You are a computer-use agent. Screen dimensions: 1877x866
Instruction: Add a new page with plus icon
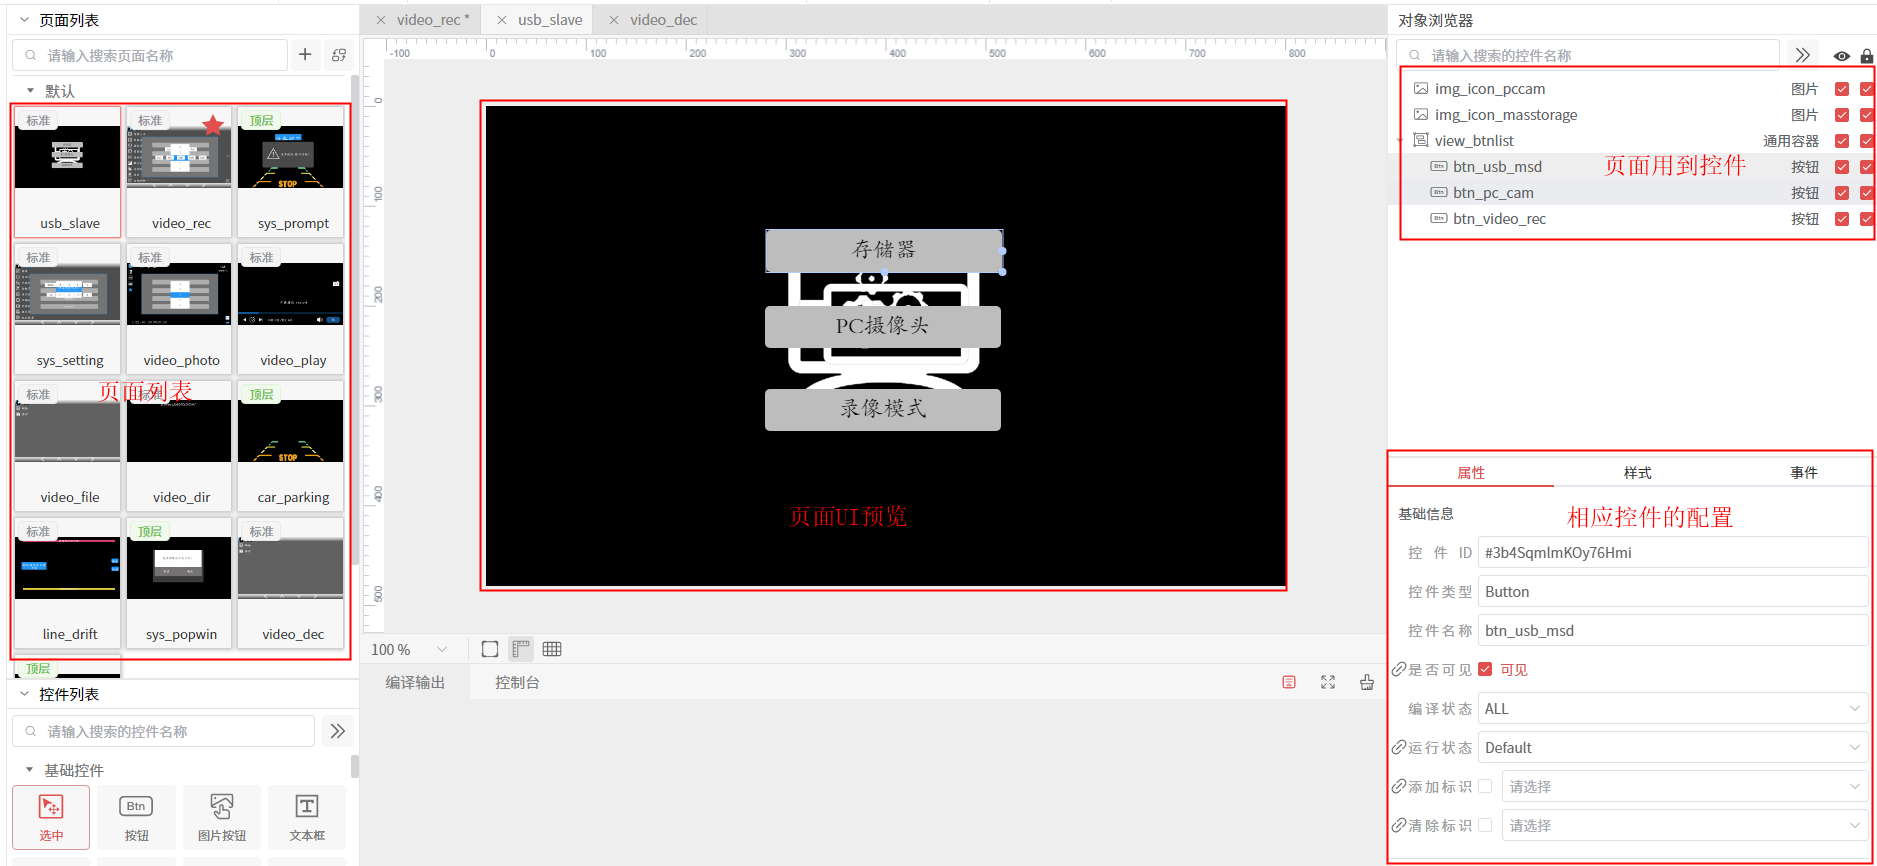coord(305,55)
